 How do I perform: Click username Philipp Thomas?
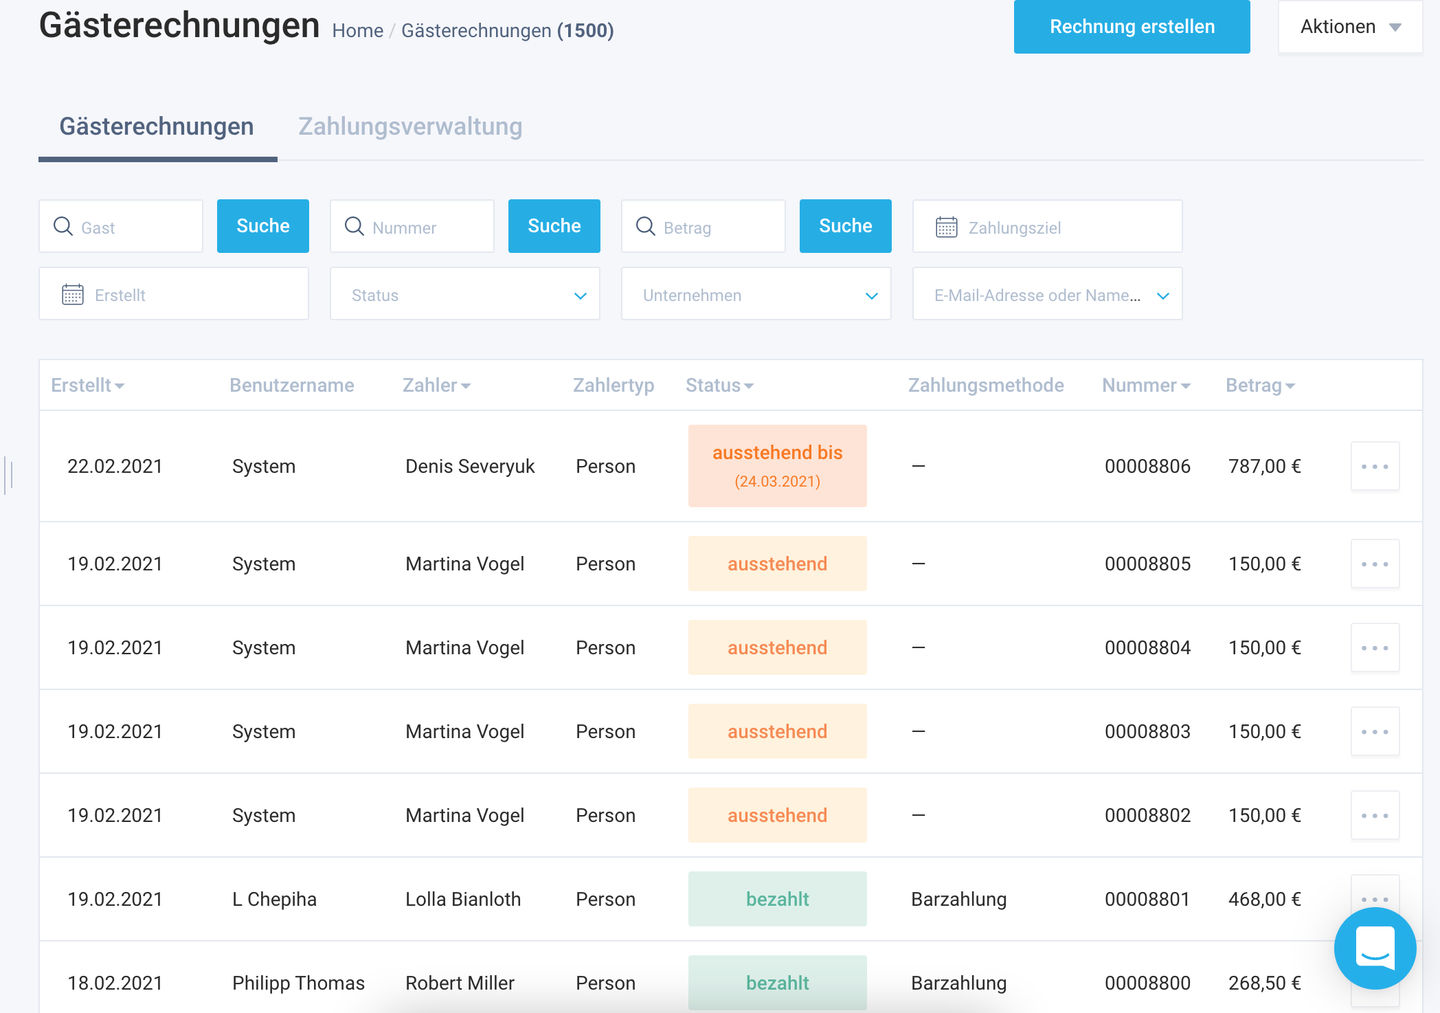[x=298, y=983]
